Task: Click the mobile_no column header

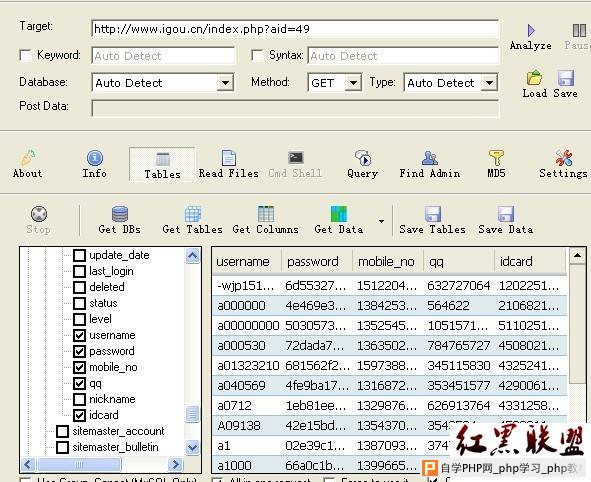Action: (387, 261)
